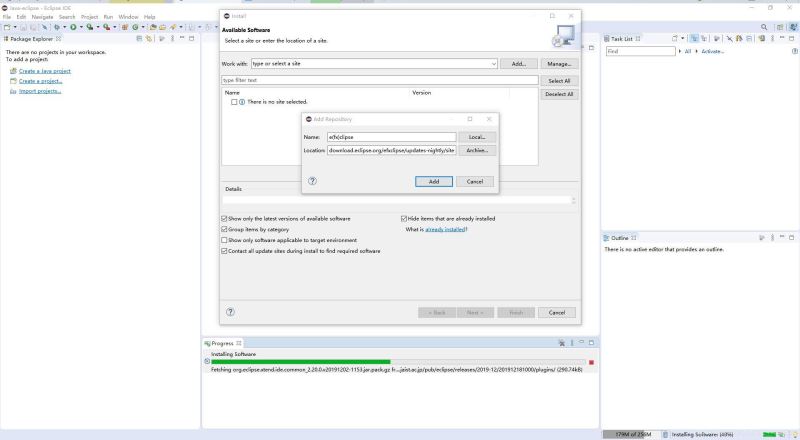This screenshot has height=440, width=800.
Task: Click the New Task icon in Task List
Action: (x=674, y=39)
